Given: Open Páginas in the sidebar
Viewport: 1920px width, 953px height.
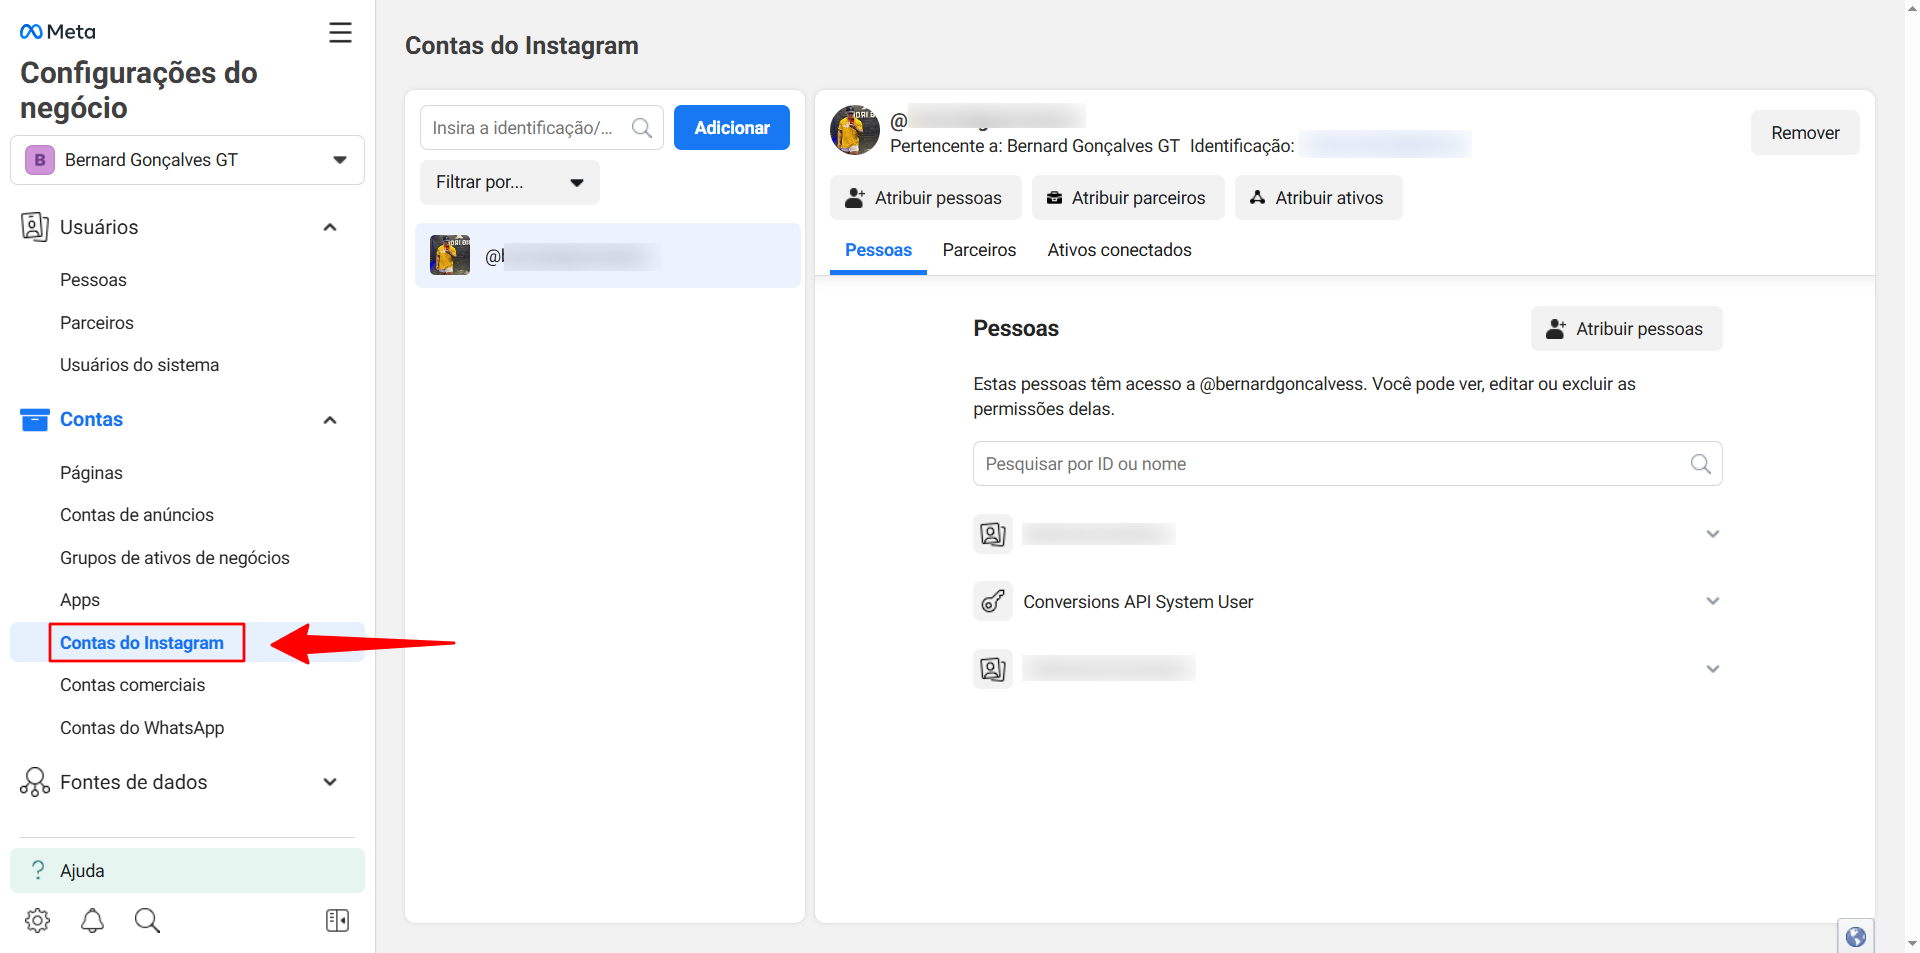Looking at the screenshot, I should [x=91, y=473].
